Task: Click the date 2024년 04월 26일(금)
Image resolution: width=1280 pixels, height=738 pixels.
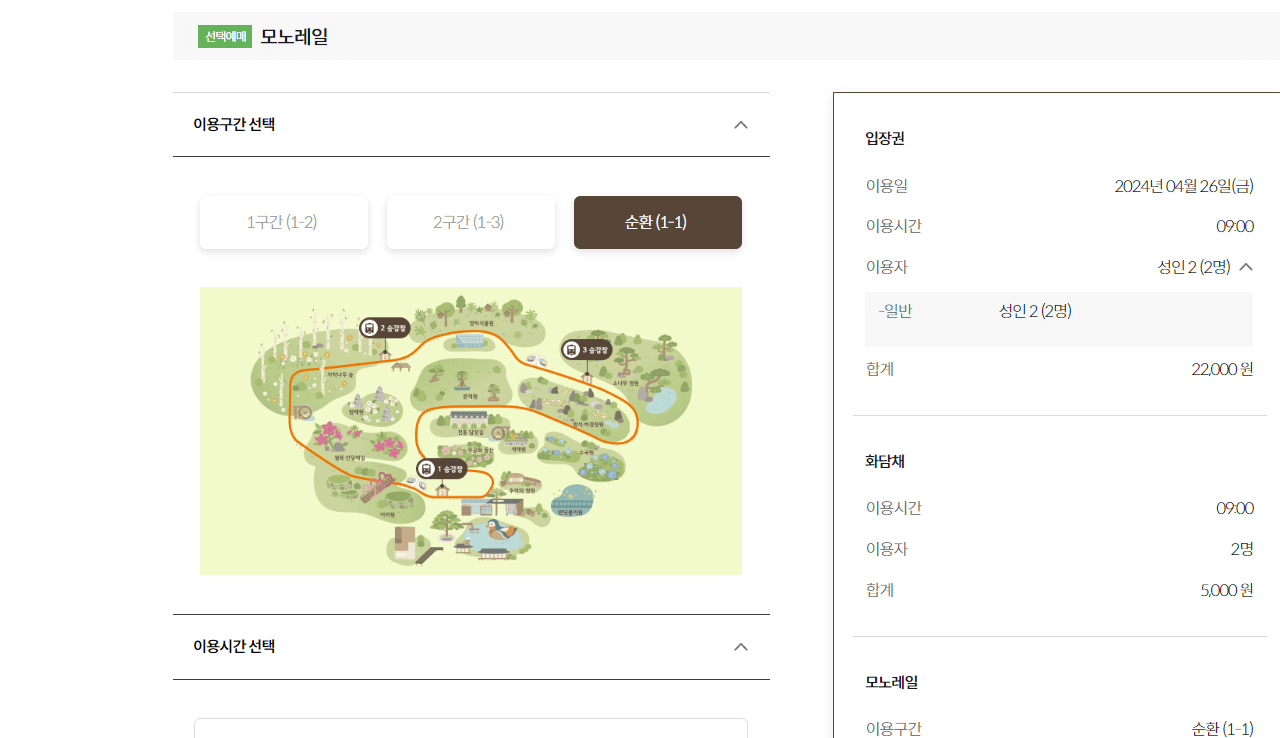Action: [x=1184, y=186]
